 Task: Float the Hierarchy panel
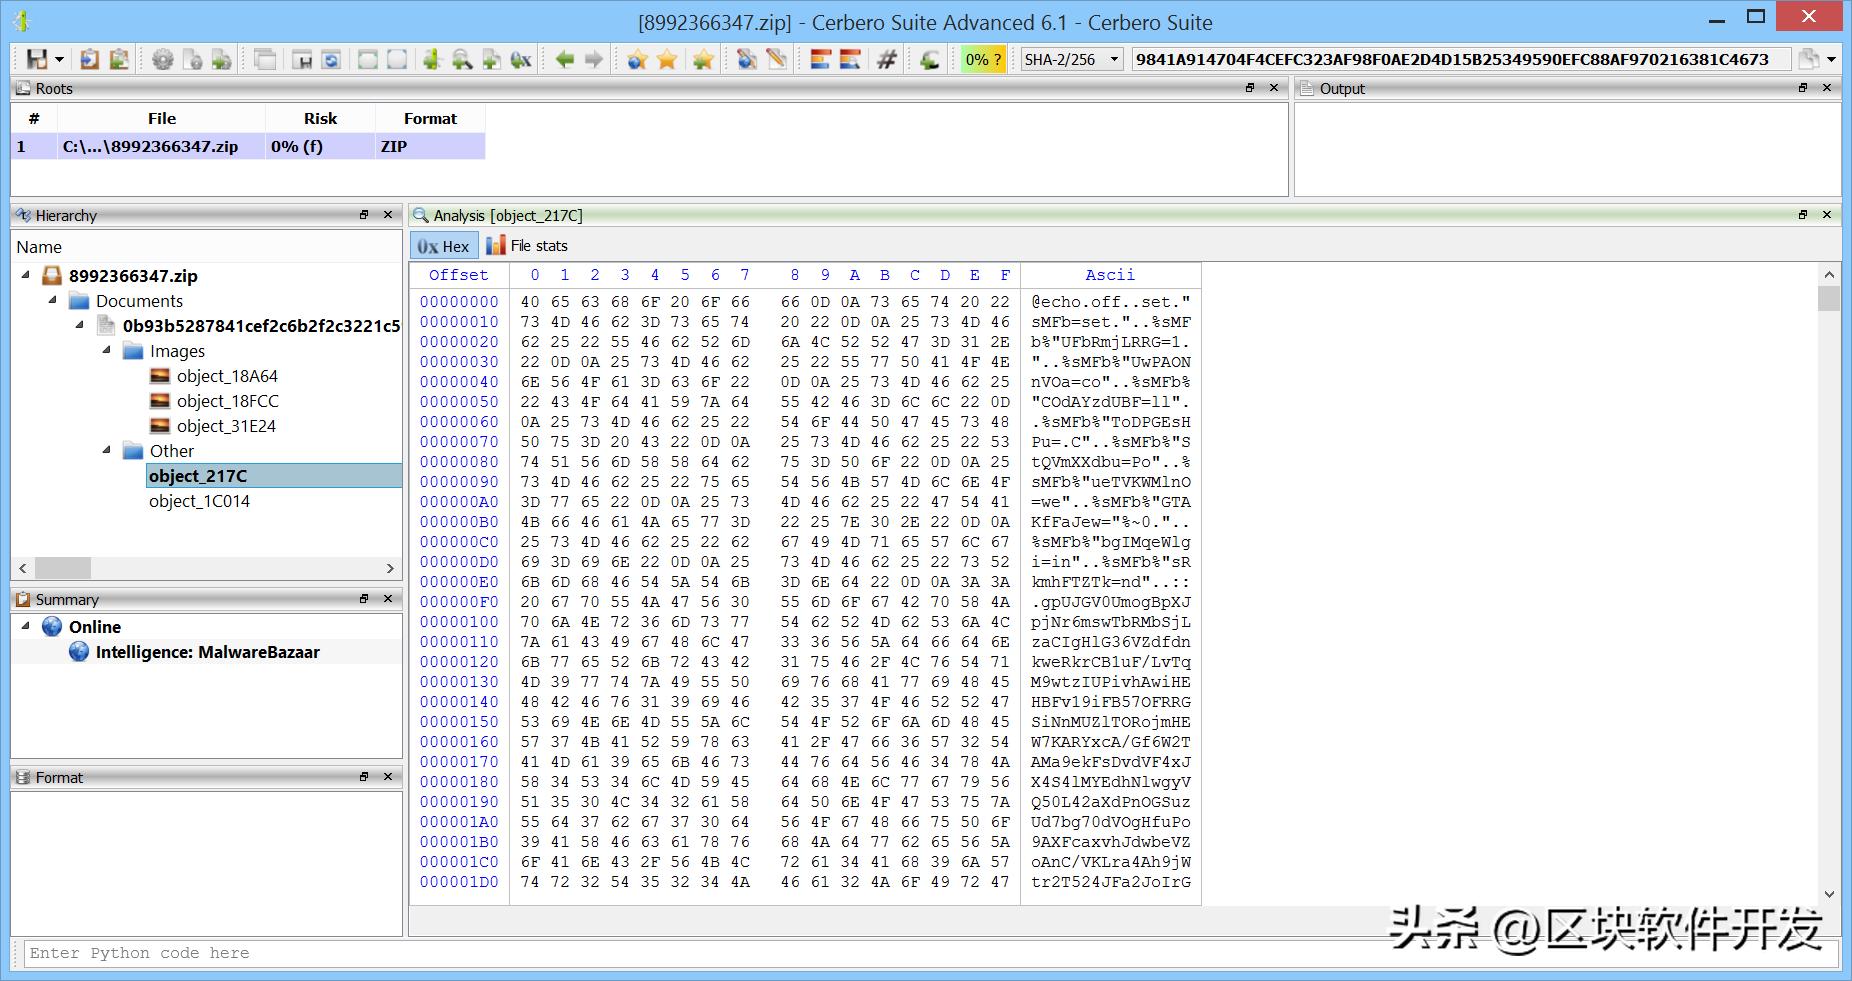coord(365,215)
